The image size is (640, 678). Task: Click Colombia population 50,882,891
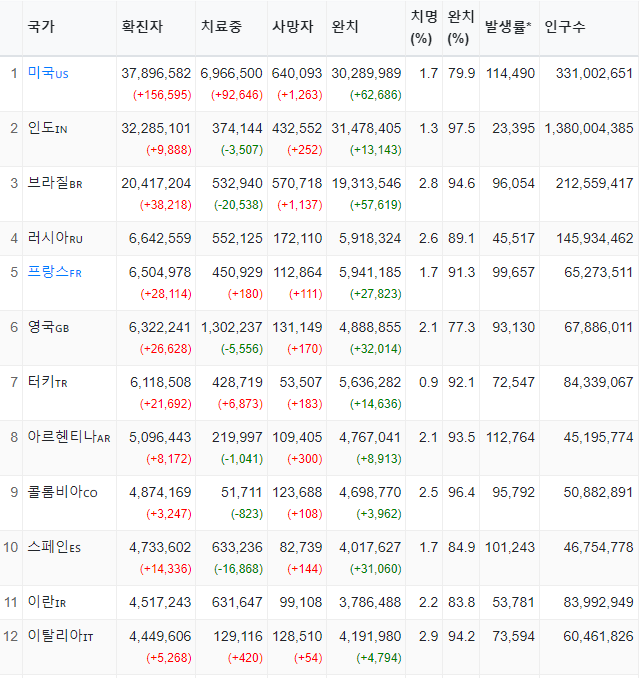coord(598,492)
